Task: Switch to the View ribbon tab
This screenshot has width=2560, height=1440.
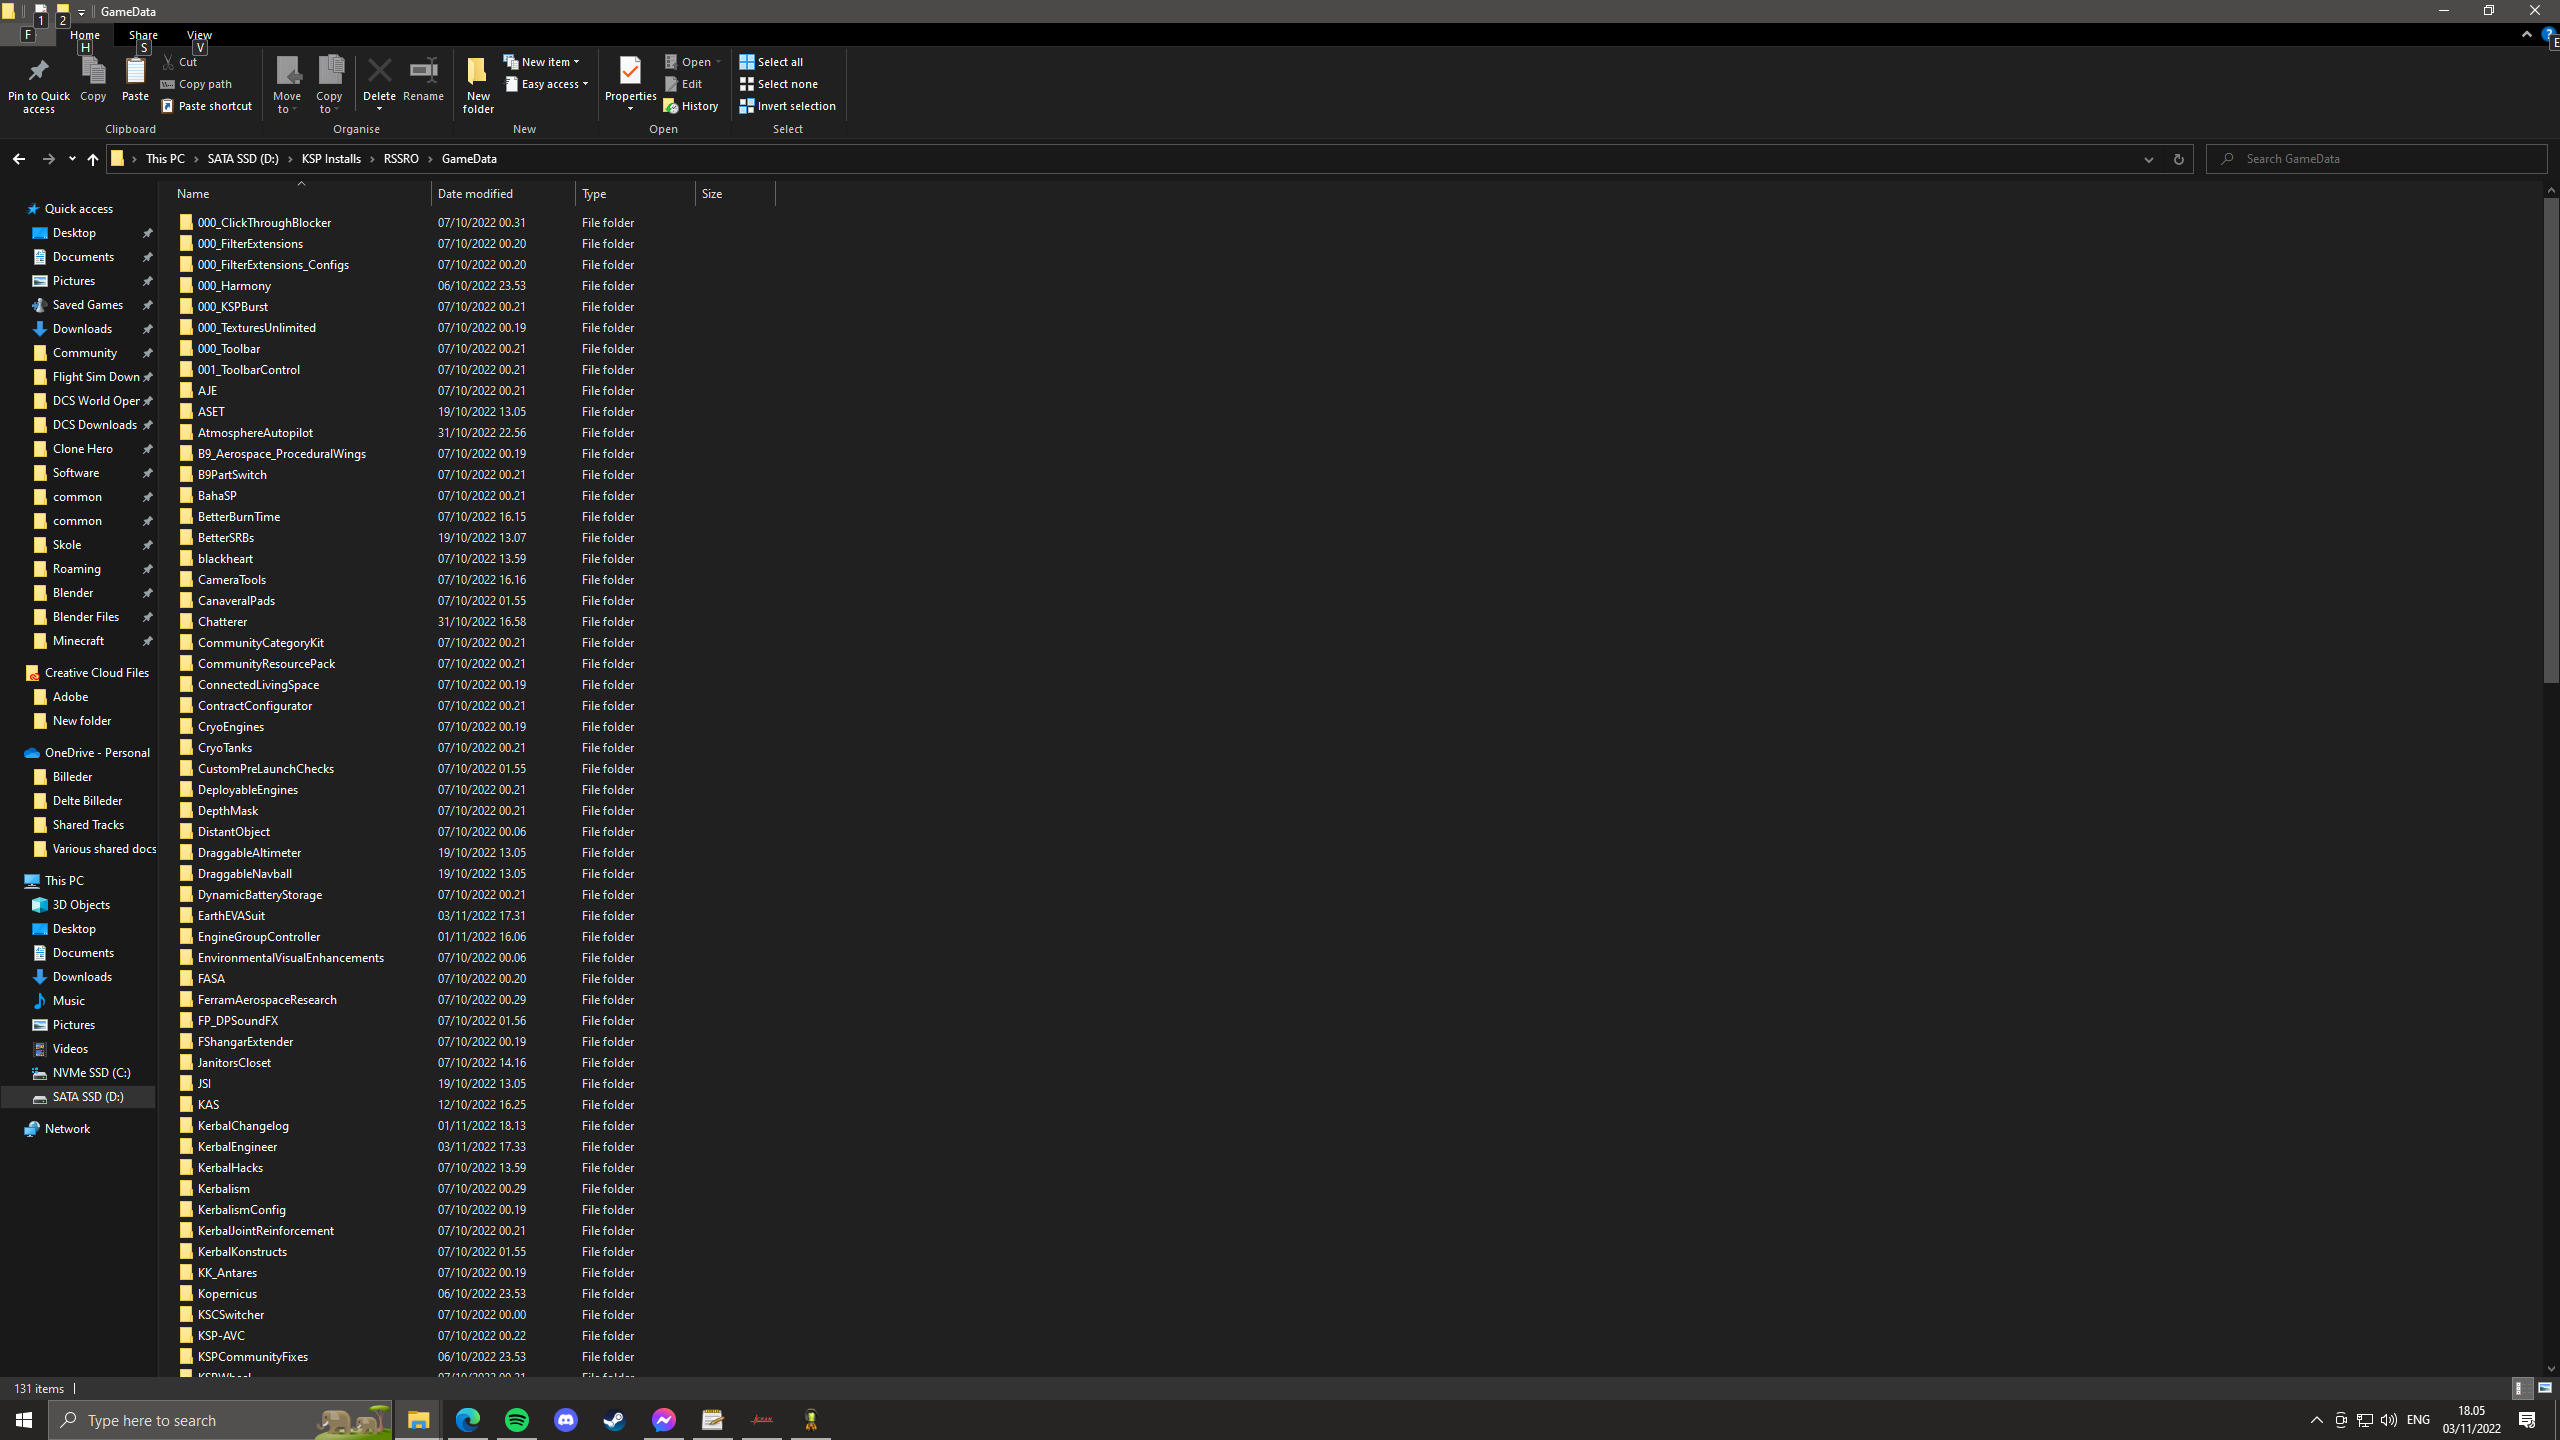Action: [199, 35]
